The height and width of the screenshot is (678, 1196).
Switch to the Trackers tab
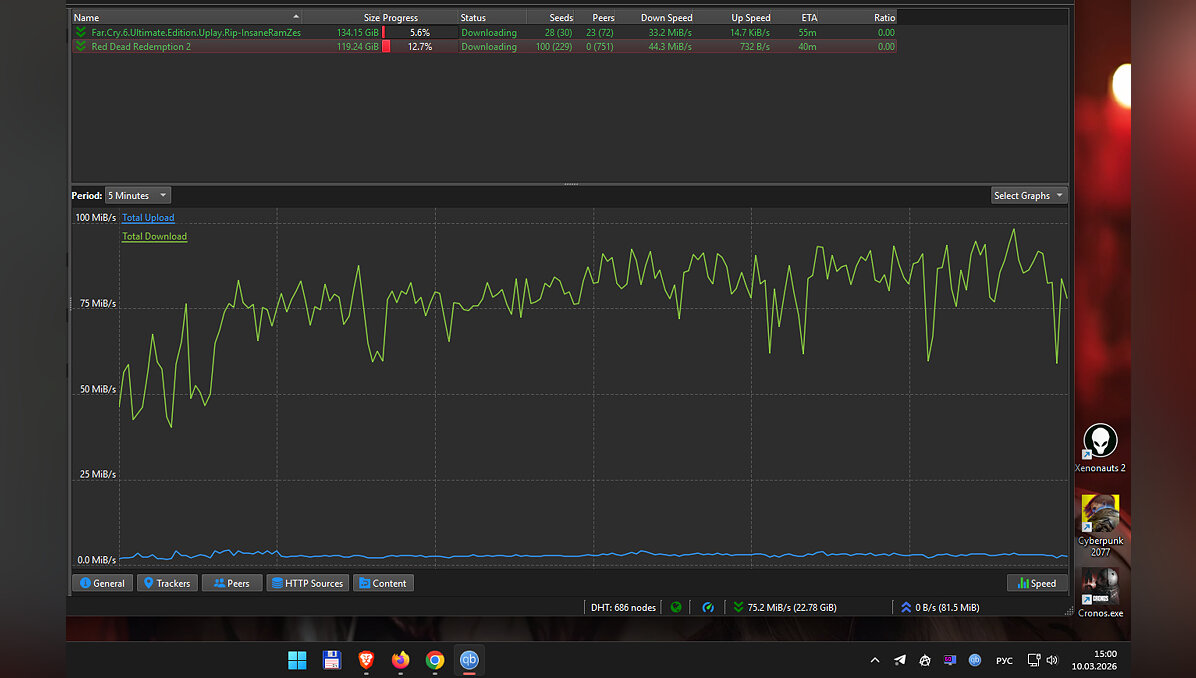167,583
